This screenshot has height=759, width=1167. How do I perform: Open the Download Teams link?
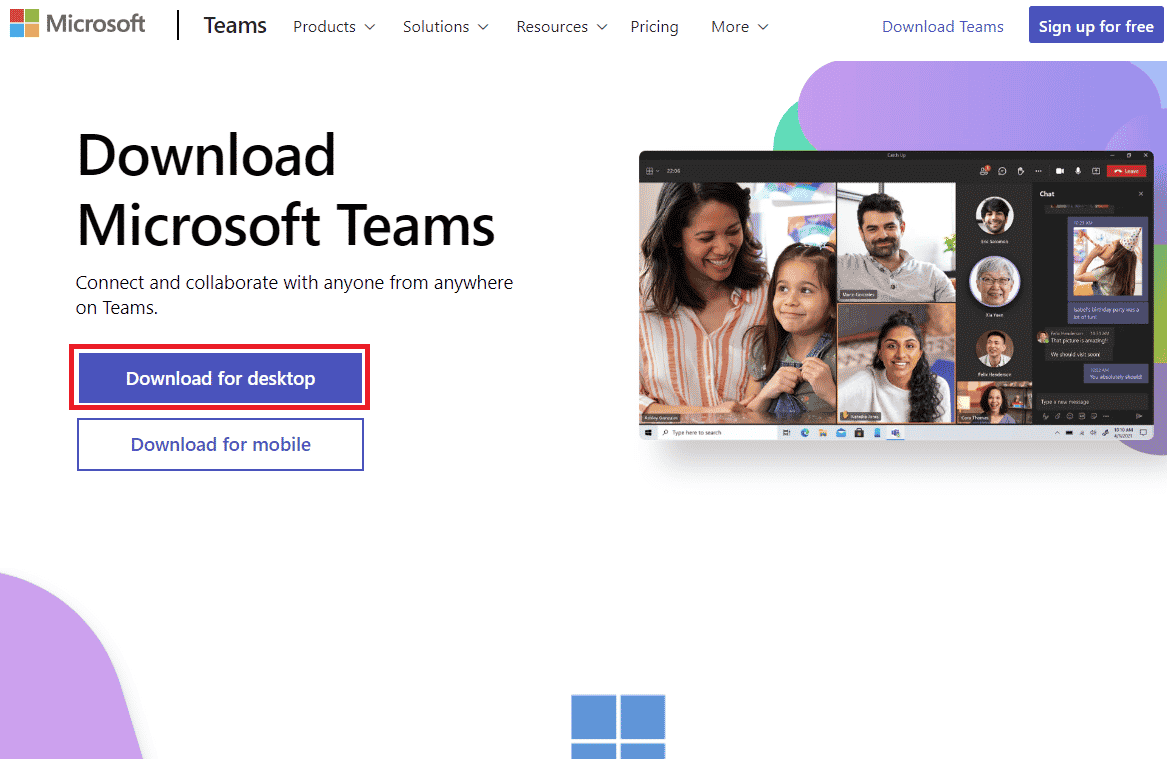coord(941,26)
